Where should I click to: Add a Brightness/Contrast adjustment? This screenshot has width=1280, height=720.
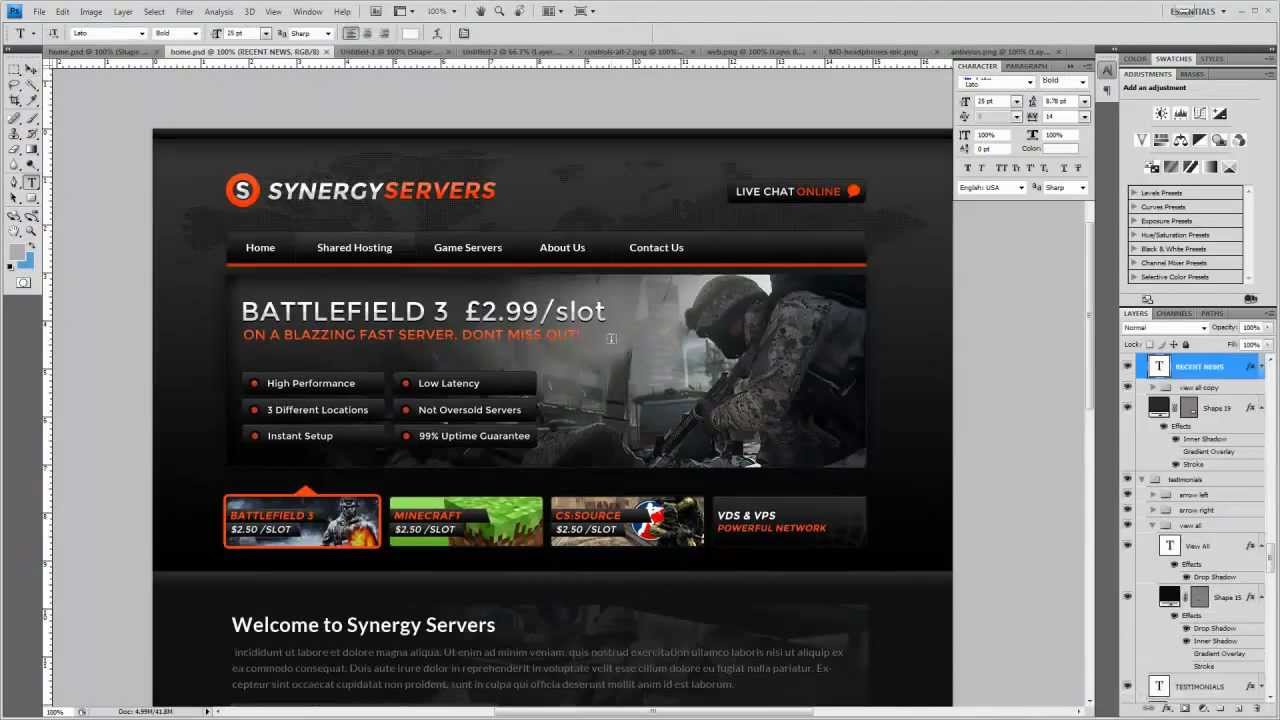tap(1161, 114)
